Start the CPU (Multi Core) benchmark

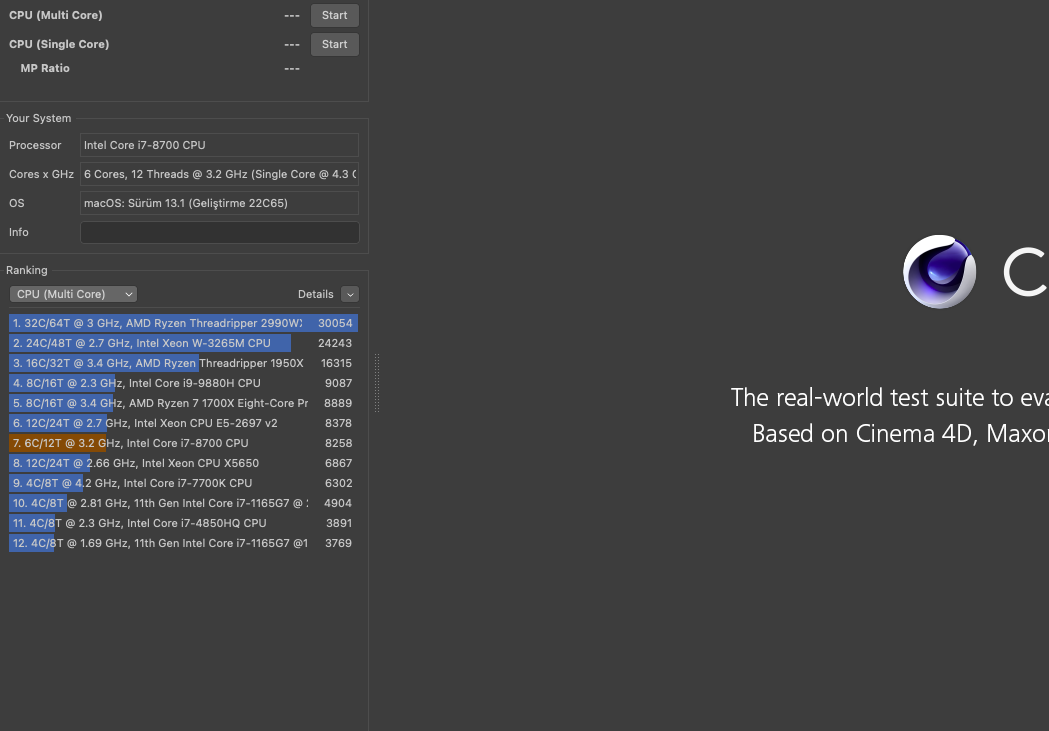click(334, 15)
